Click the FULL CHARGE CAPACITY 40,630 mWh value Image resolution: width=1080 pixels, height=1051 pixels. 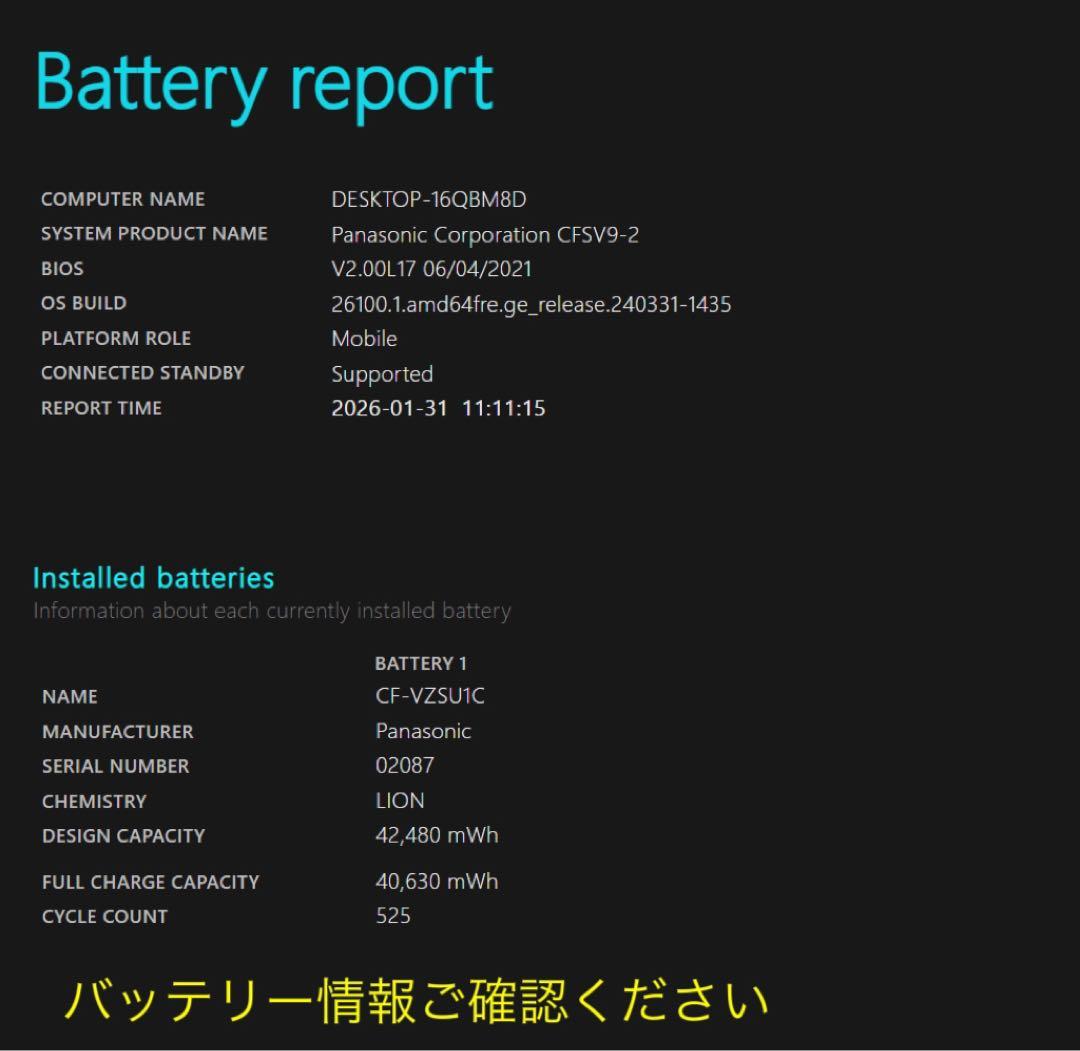(x=434, y=881)
